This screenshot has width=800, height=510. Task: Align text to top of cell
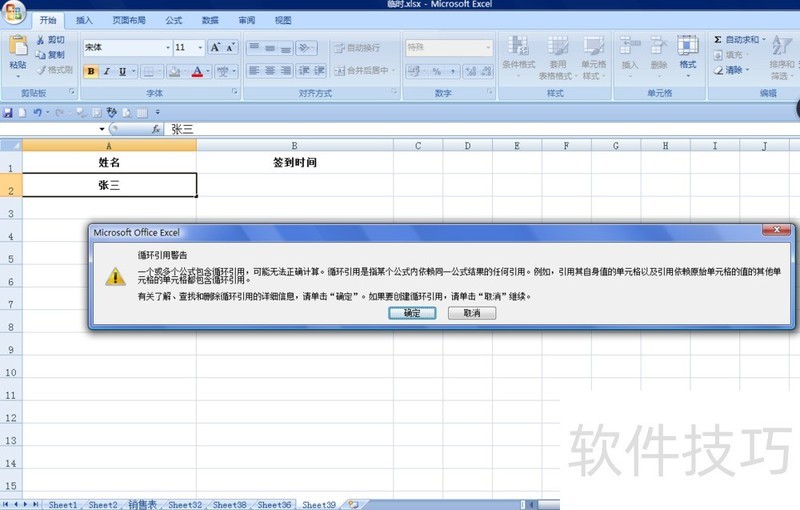254,47
